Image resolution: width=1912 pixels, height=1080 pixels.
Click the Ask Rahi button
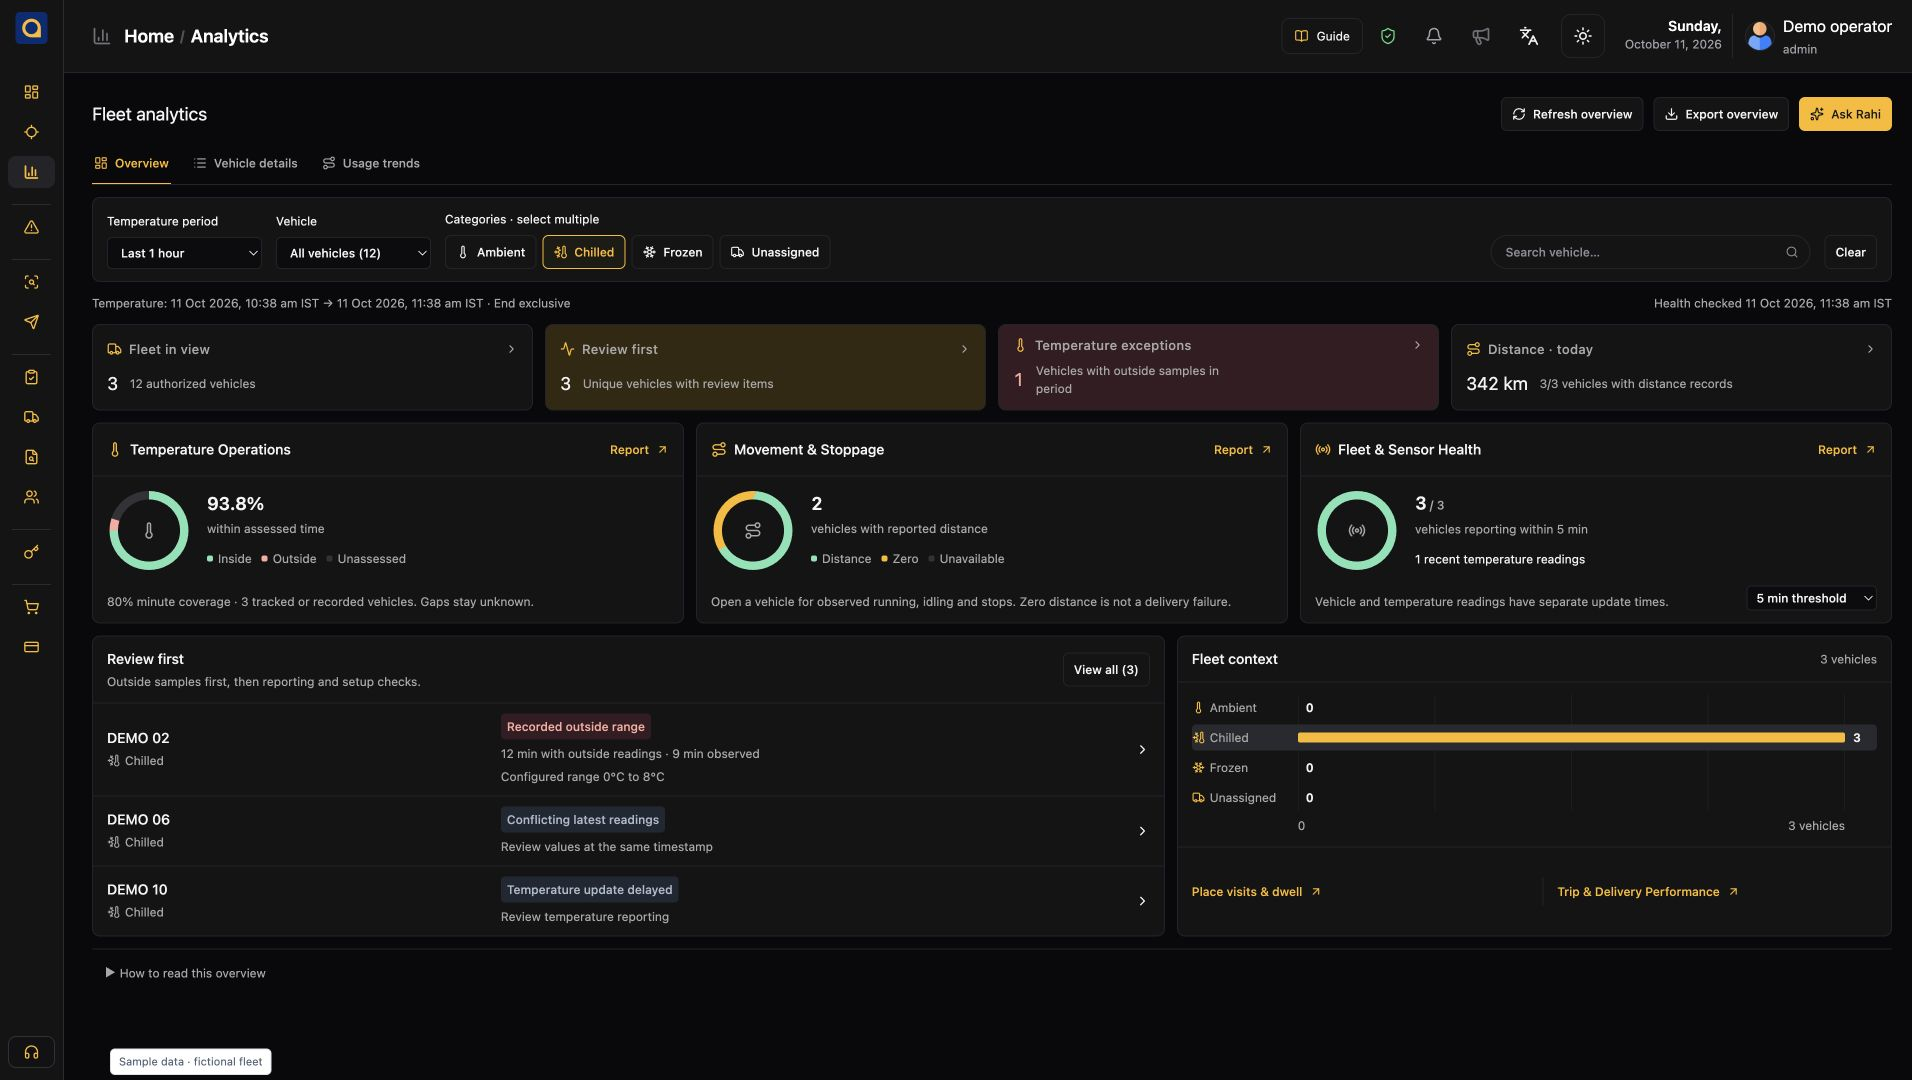tap(1845, 114)
